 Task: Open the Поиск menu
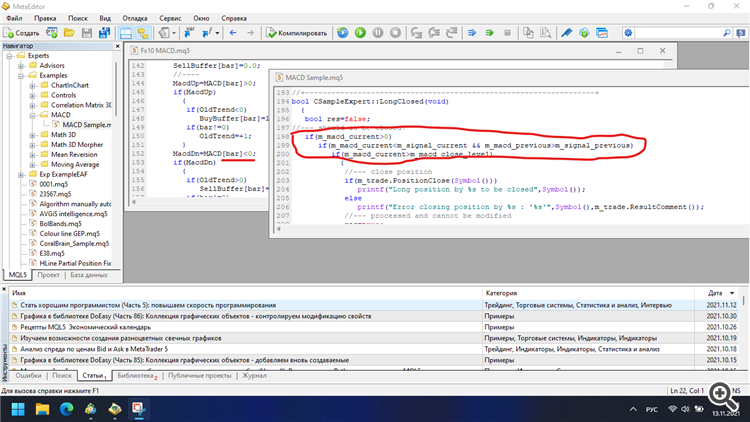click(77, 18)
